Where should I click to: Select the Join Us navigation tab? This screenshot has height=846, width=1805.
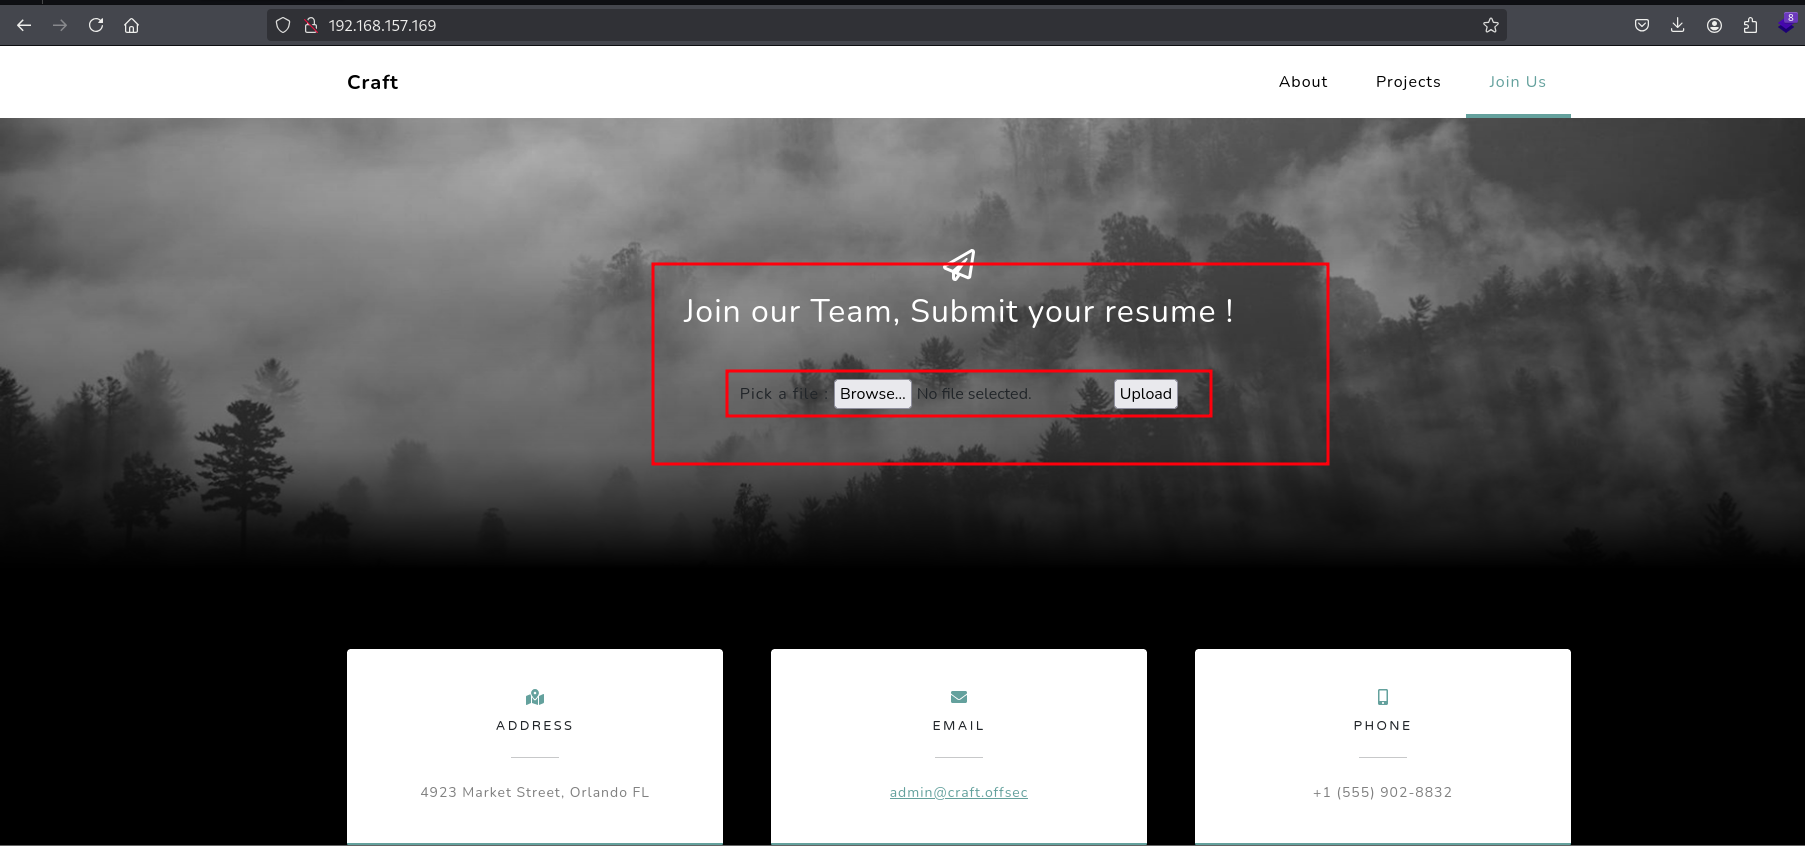click(x=1517, y=82)
